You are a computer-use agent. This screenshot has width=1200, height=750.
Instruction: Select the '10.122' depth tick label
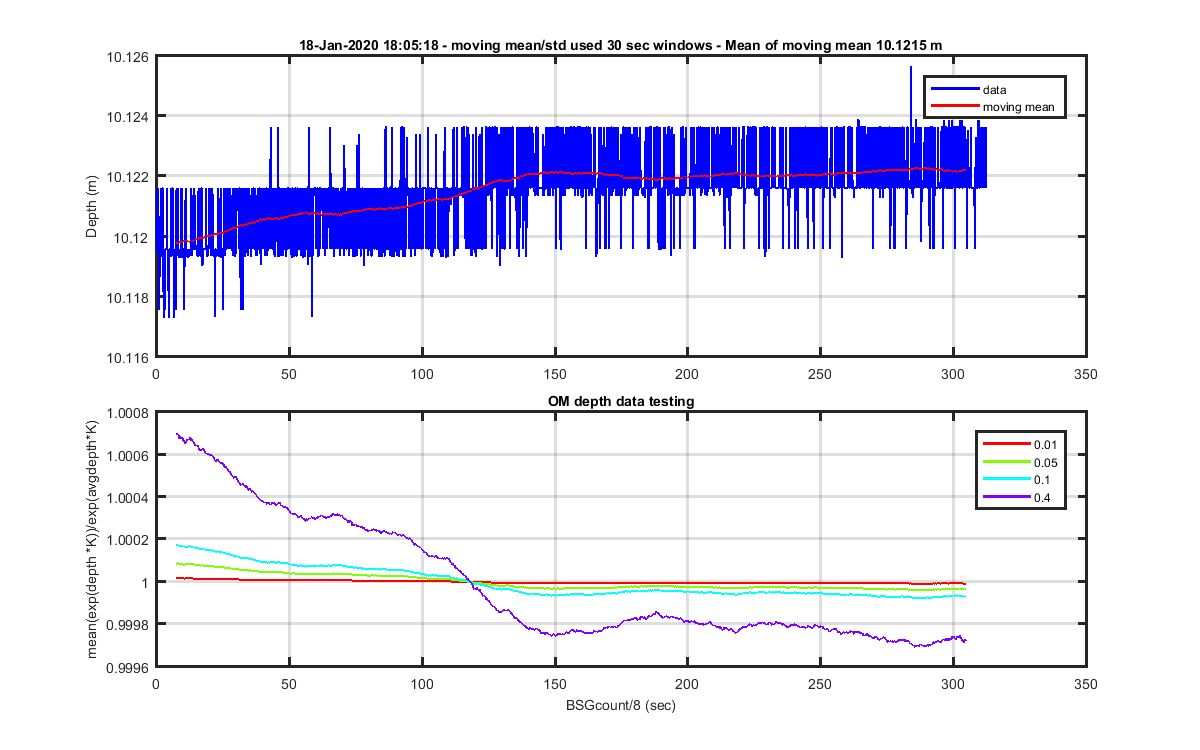(x=128, y=177)
